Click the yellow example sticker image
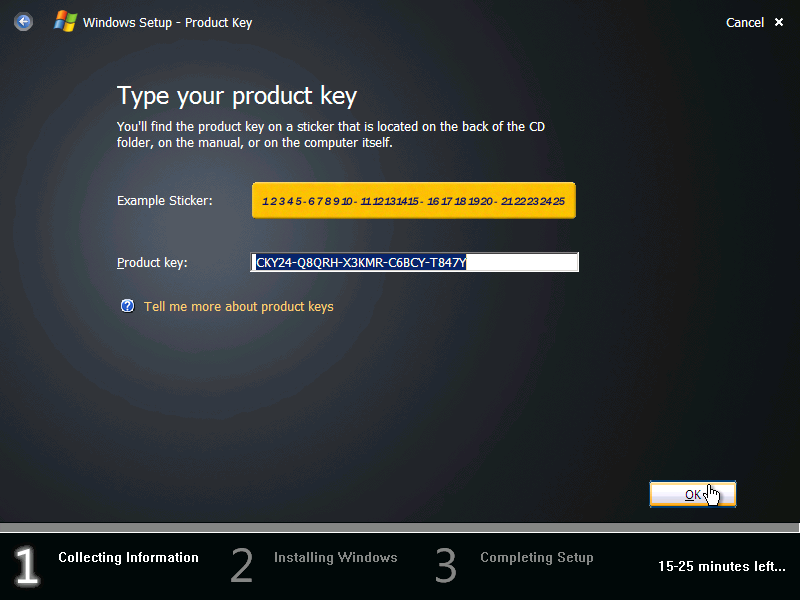The height and width of the screenshot is (600, 800). pyautogui.click(x=414, y=201)
